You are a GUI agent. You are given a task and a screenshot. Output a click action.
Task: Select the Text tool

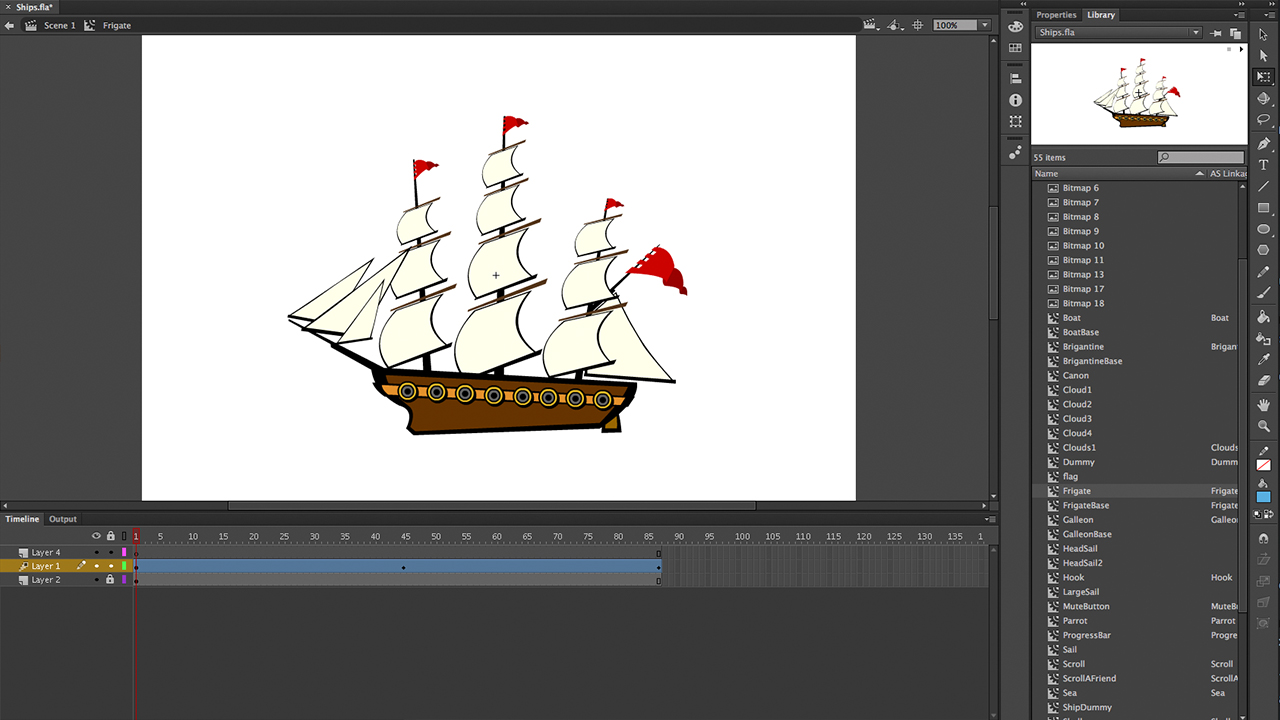pyautogui.click(x=1264, y=165)
